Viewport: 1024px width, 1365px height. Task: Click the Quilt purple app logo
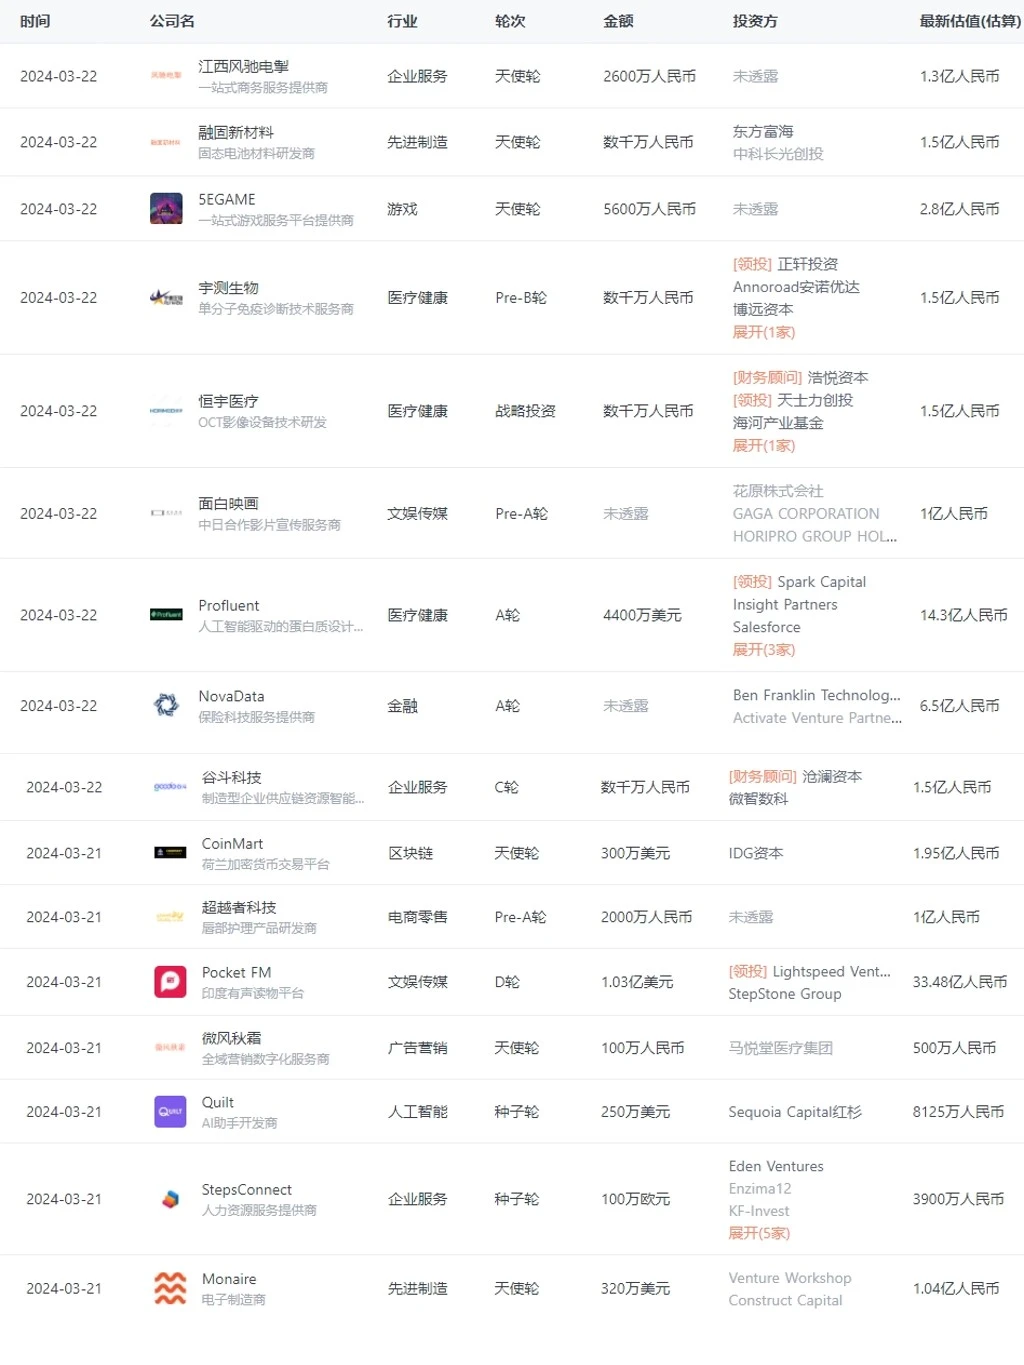(169, 1111)
